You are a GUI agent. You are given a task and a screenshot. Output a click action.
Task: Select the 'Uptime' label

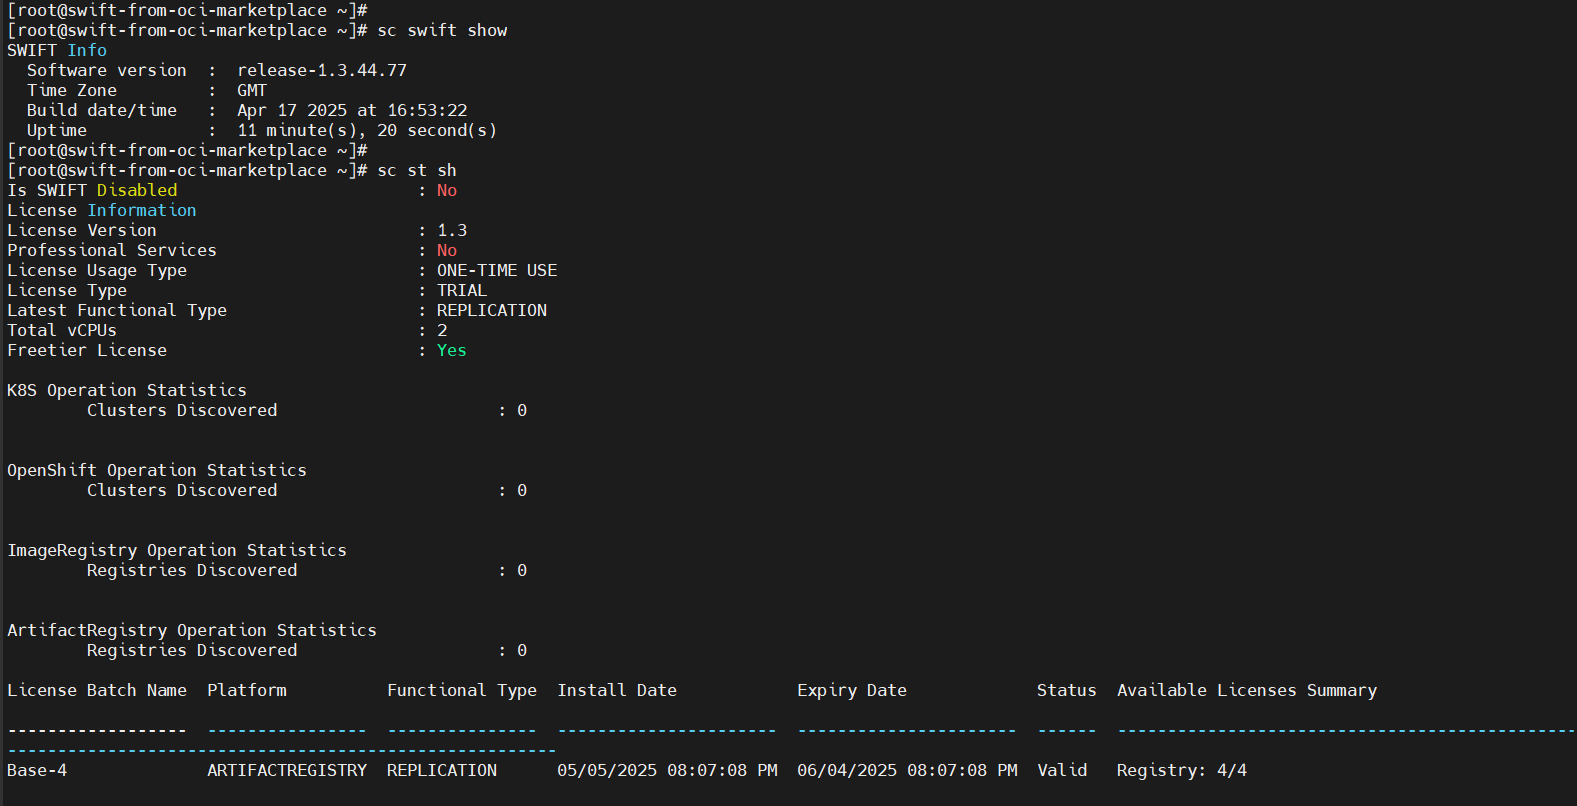57,130
